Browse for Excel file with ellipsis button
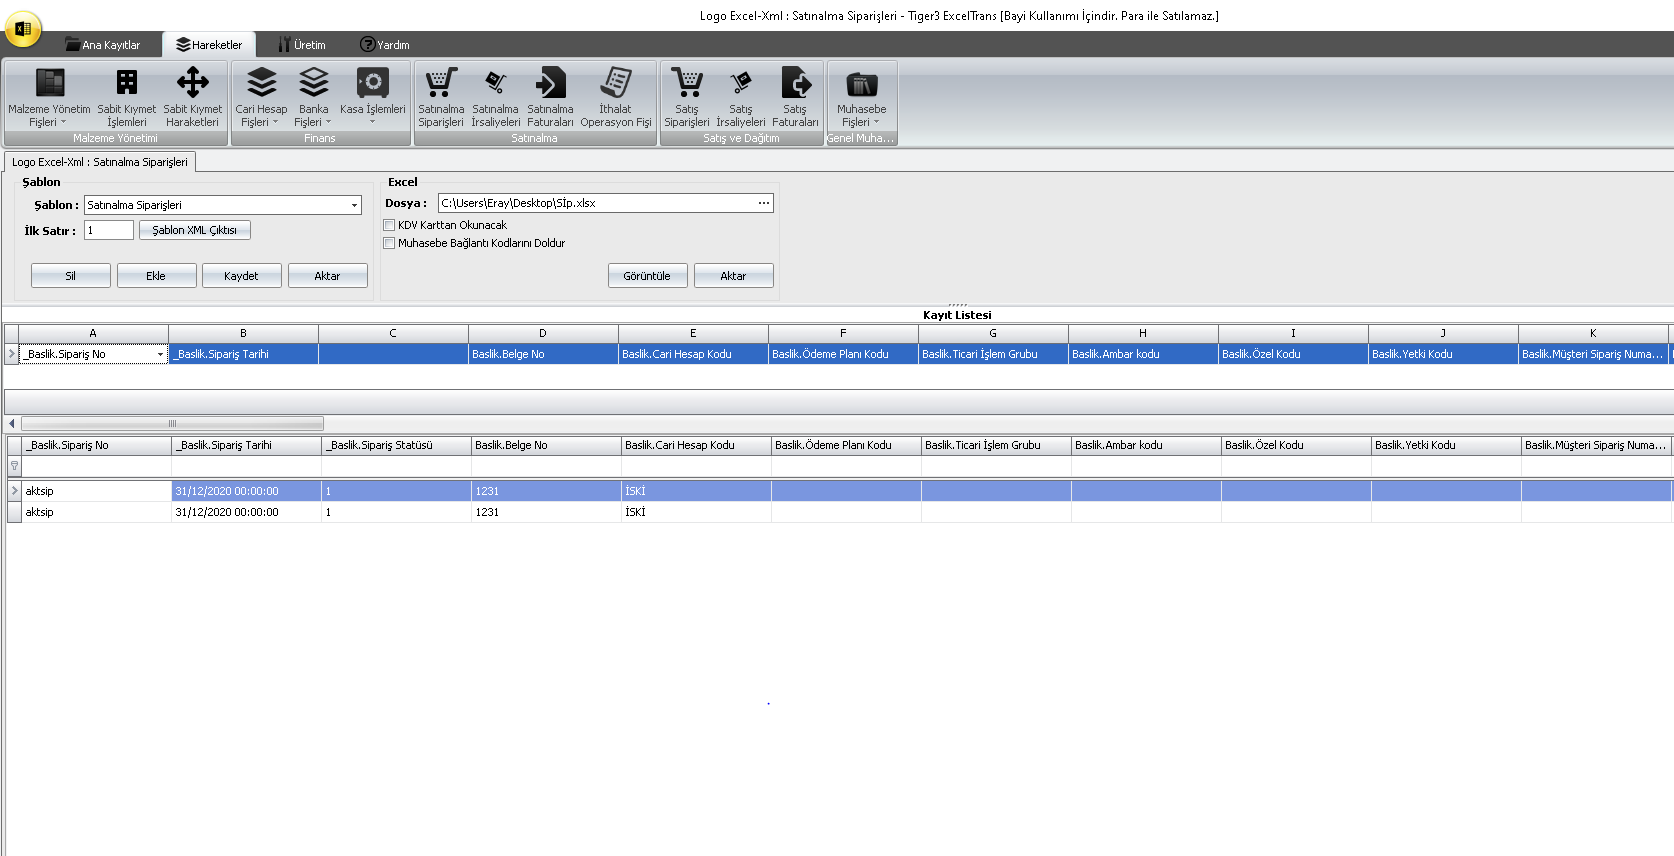The image size is (1674, 856). (x=764, y=203)
